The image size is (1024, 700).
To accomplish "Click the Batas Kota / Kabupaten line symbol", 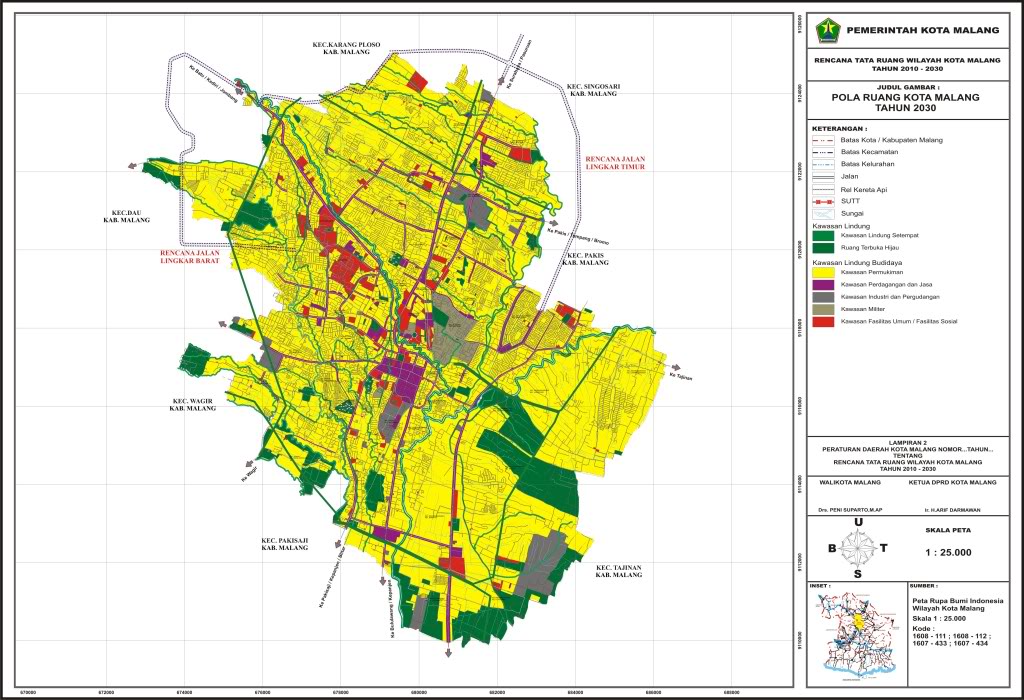I will point(824,140).
